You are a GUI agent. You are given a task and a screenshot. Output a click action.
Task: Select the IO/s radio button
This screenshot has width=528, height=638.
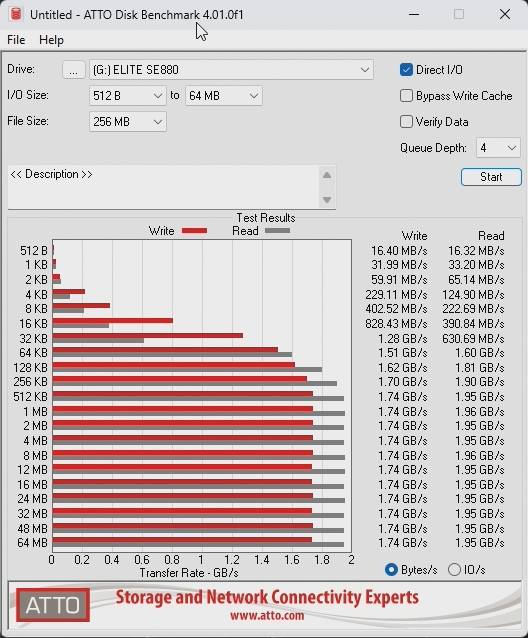[x=454, y=570]
